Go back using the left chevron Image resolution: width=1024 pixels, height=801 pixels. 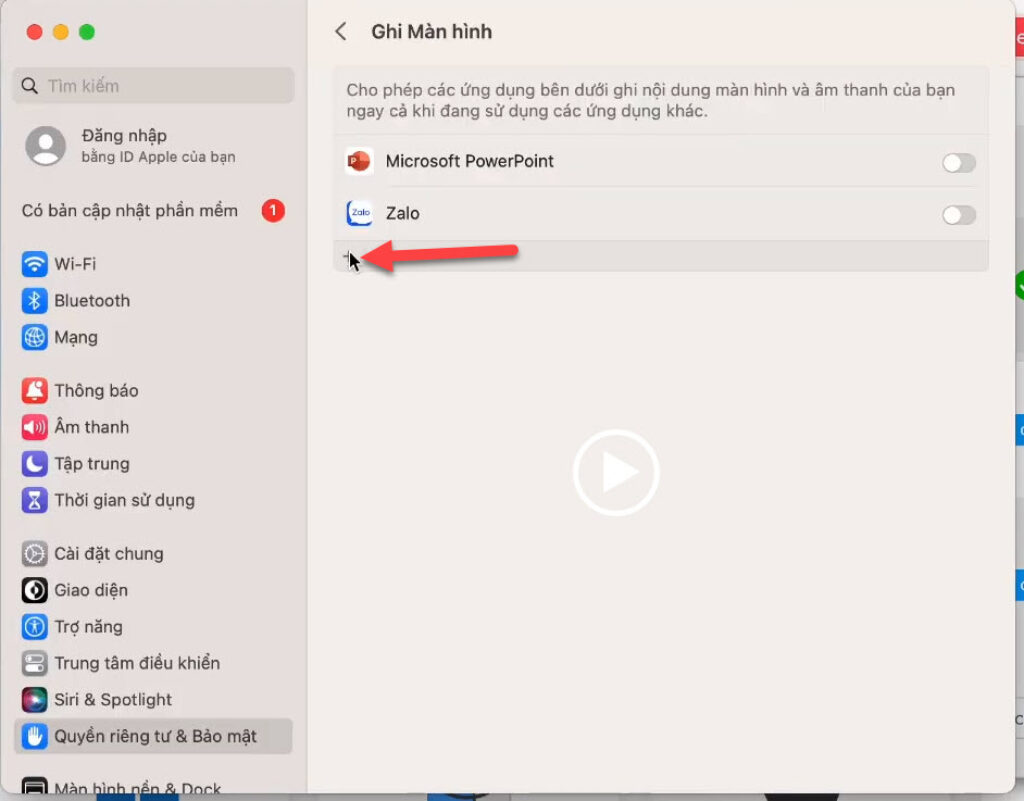[x=341, y=32]
